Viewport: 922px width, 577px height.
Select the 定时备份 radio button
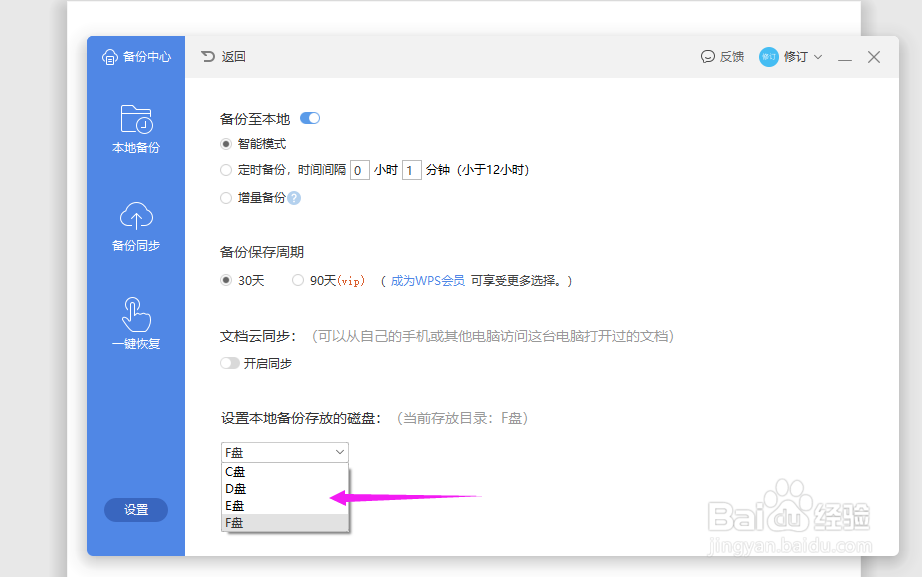click(226, 170)
